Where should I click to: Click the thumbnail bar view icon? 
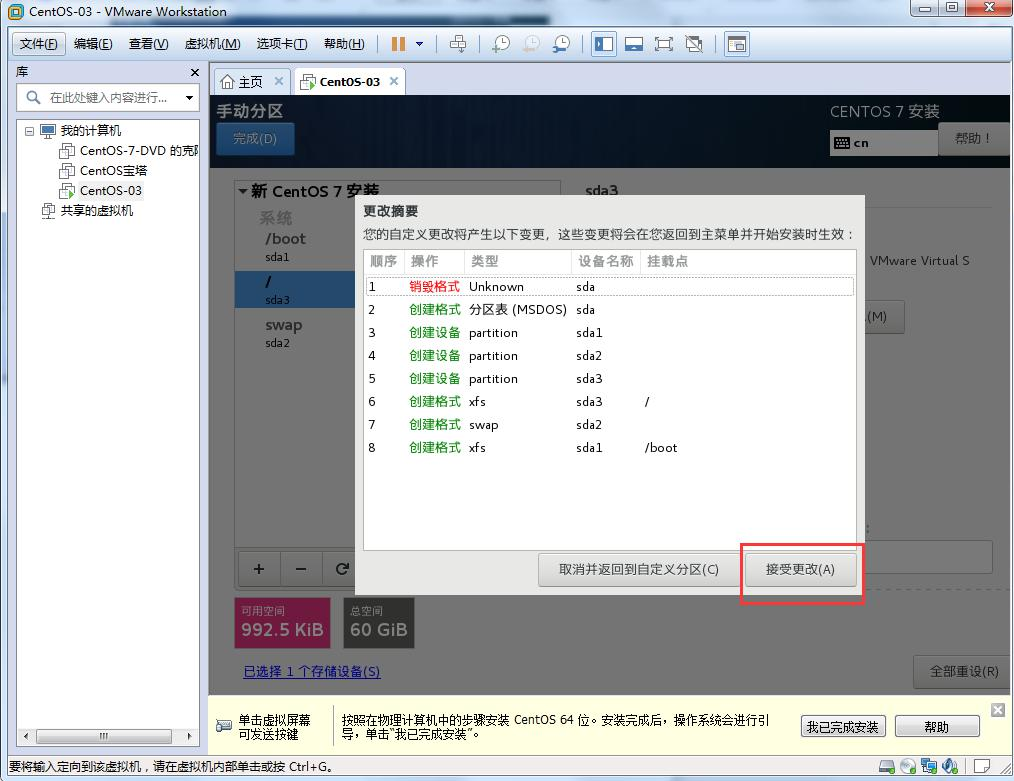click(x=634, y=44)
